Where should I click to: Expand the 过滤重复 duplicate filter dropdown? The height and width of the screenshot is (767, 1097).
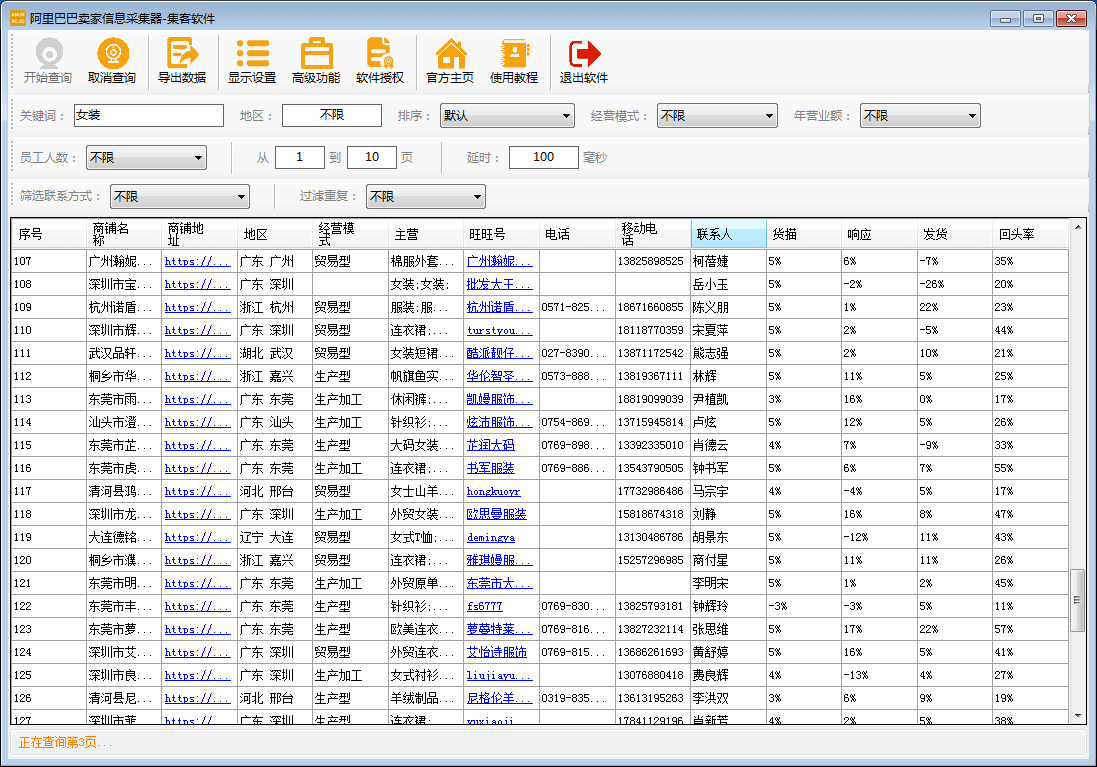(x=425, y=197)
